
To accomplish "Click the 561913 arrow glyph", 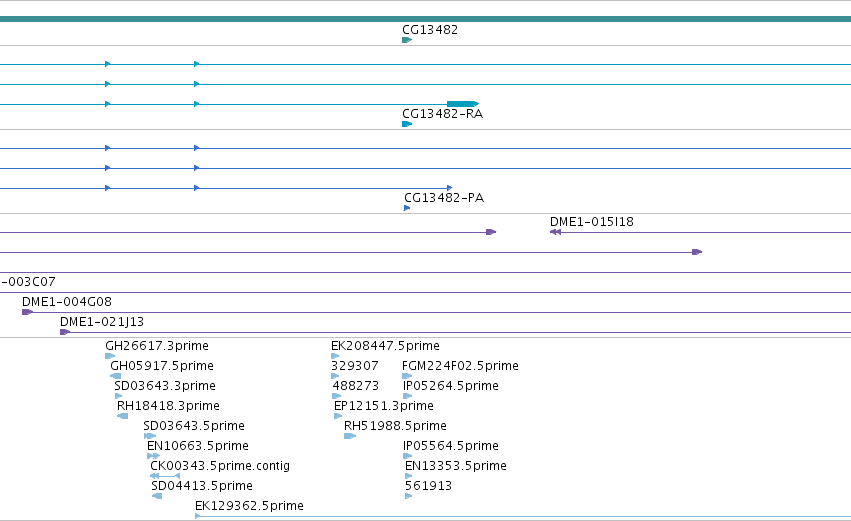I will click(x=409, y=496).
